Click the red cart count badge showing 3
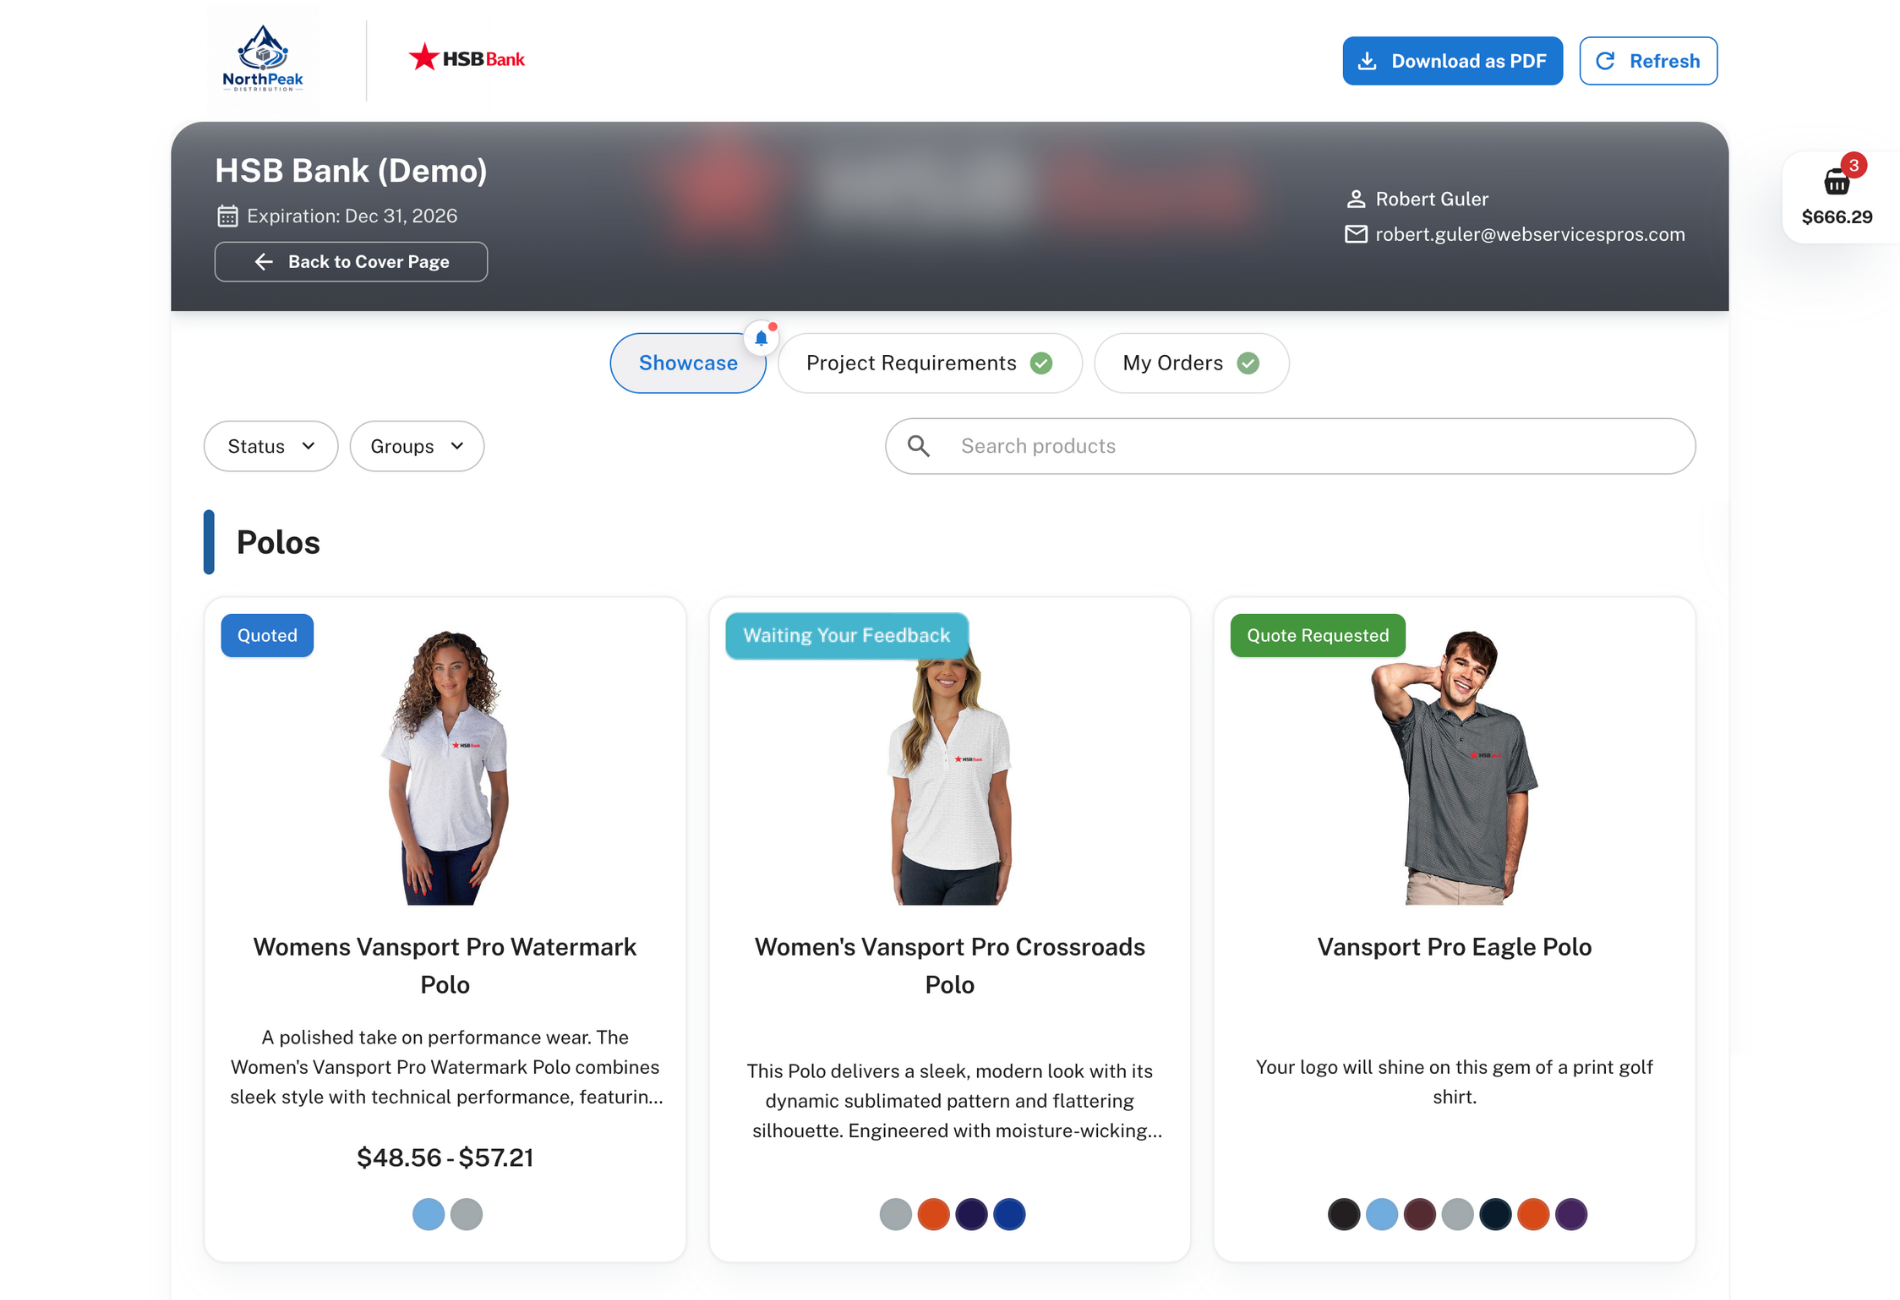This screenshot has height=1300, width=1900. click(1853, 165)
